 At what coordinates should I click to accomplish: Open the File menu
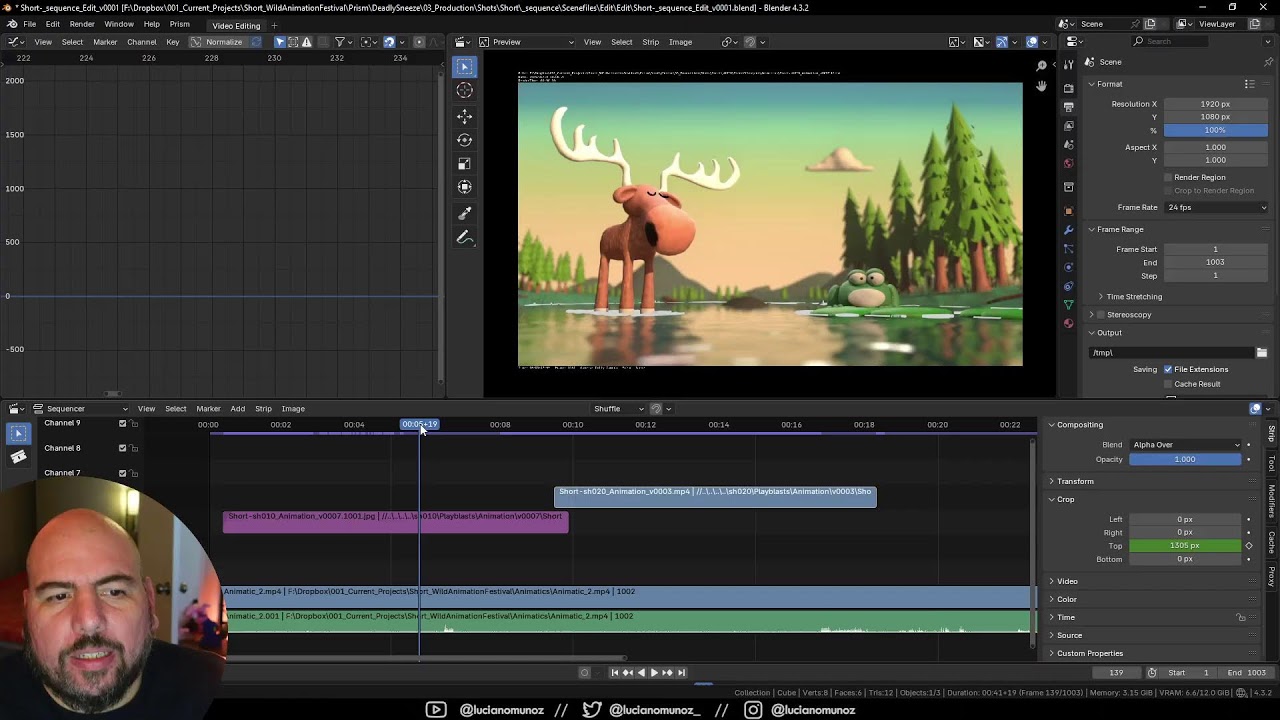[x=30, y=24]
